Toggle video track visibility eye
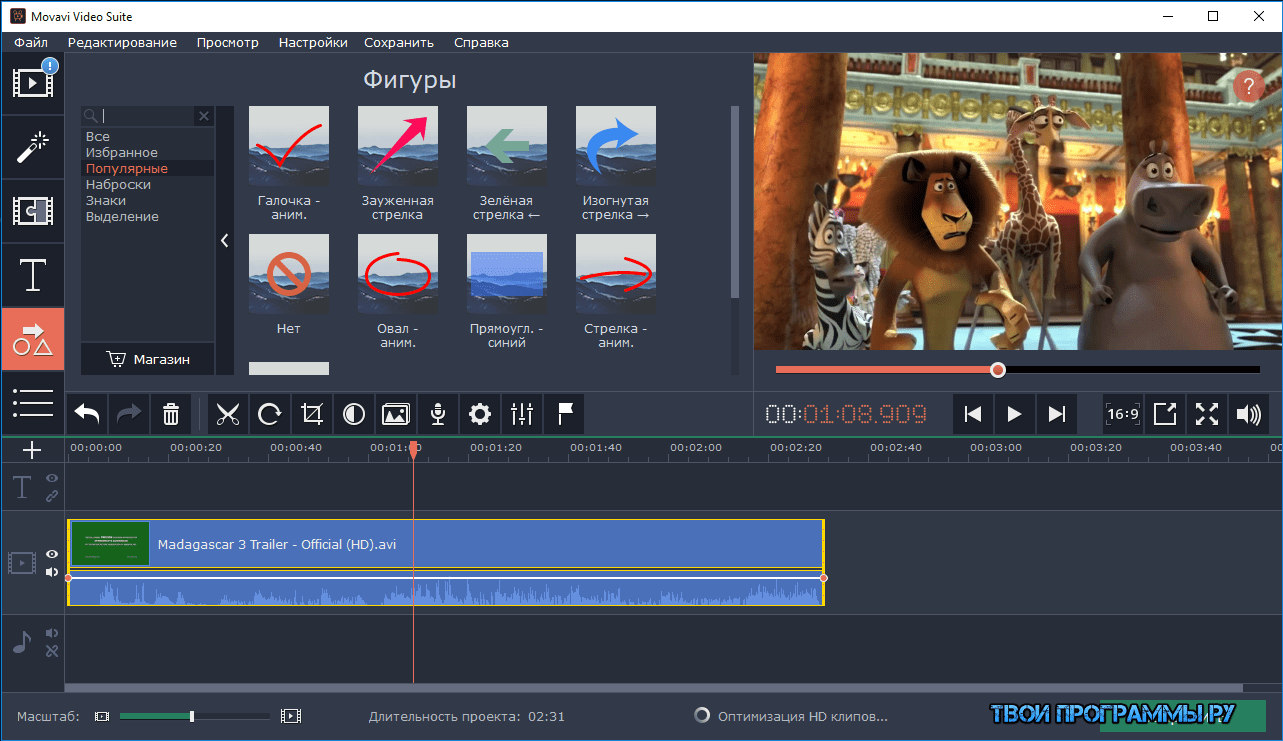 [x=52, y=555]
